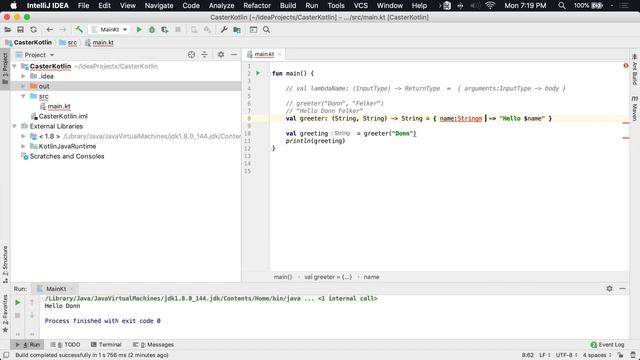This screenshot has height=360, width=640.
Task: Expand the out folder
Action: click(23, 86)
